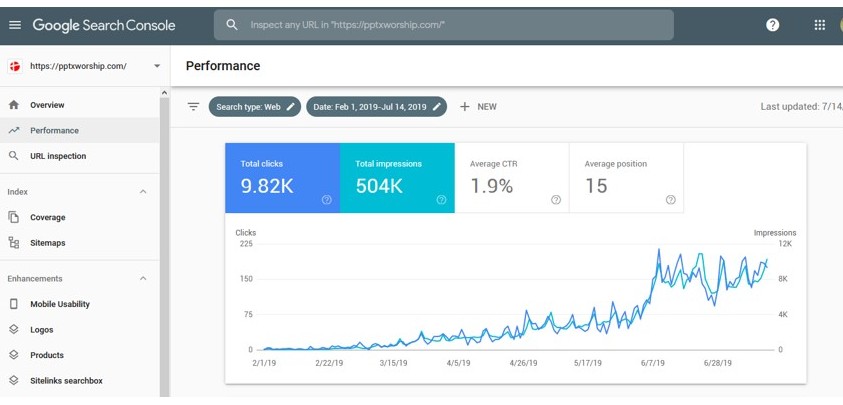Collapse the Enhancements section
This screenshot has width=843, height=405.
click(142, 279)
